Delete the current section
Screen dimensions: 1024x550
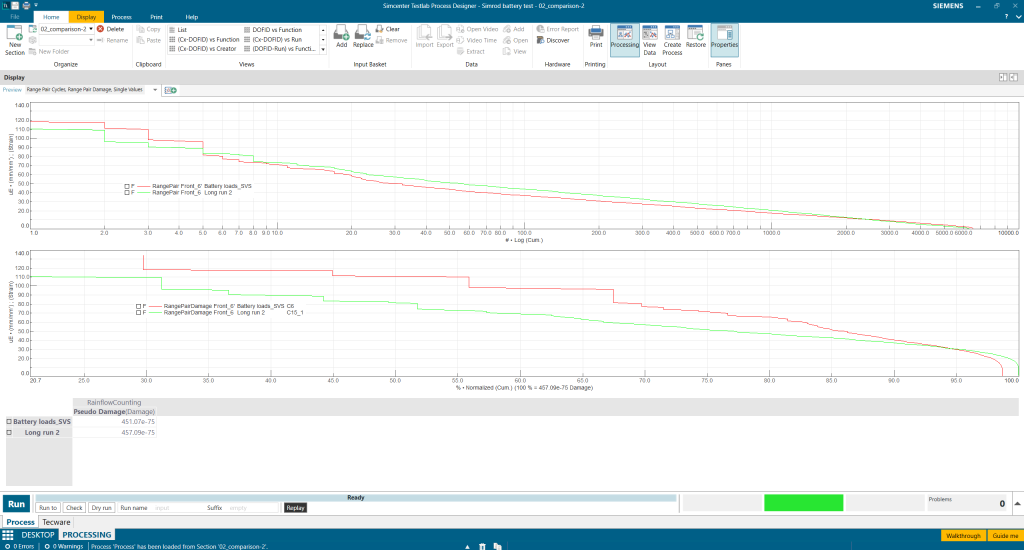click(x=110, y=29)
